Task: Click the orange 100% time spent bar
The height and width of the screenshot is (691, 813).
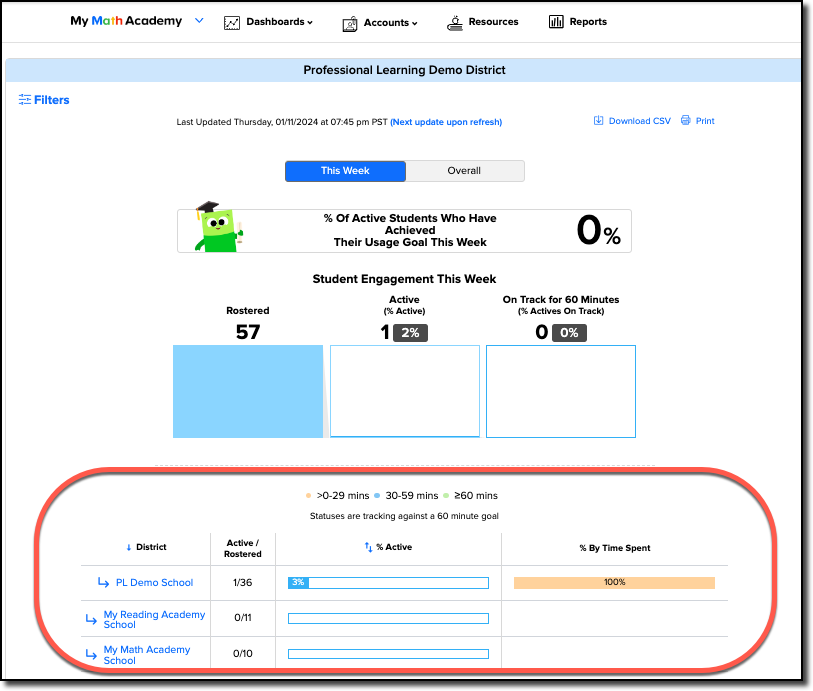Action: click(x=614, y=583)
